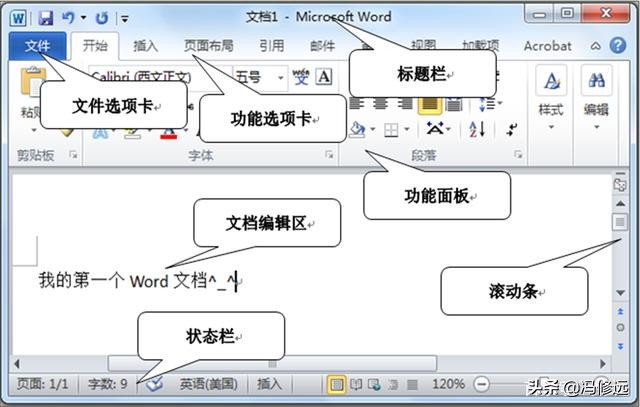Viewport: 640px width, 407px height.
Task: Click the Save icon in quick access toolbar
Action: click(x=46, y=18)
